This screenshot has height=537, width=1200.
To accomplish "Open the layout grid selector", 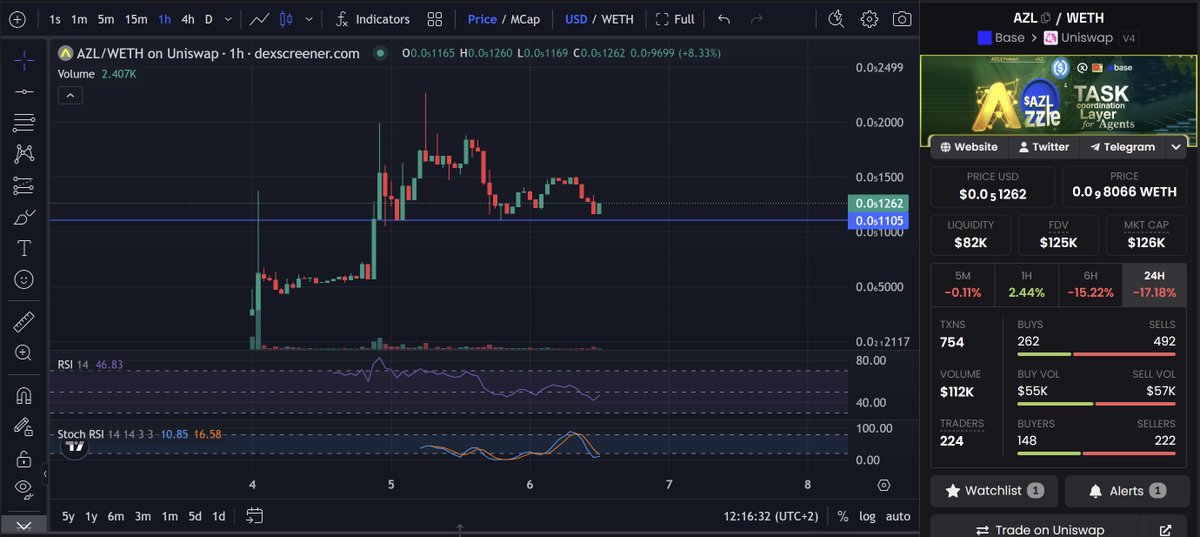I will pyautogui.click(x=434, y=19).
